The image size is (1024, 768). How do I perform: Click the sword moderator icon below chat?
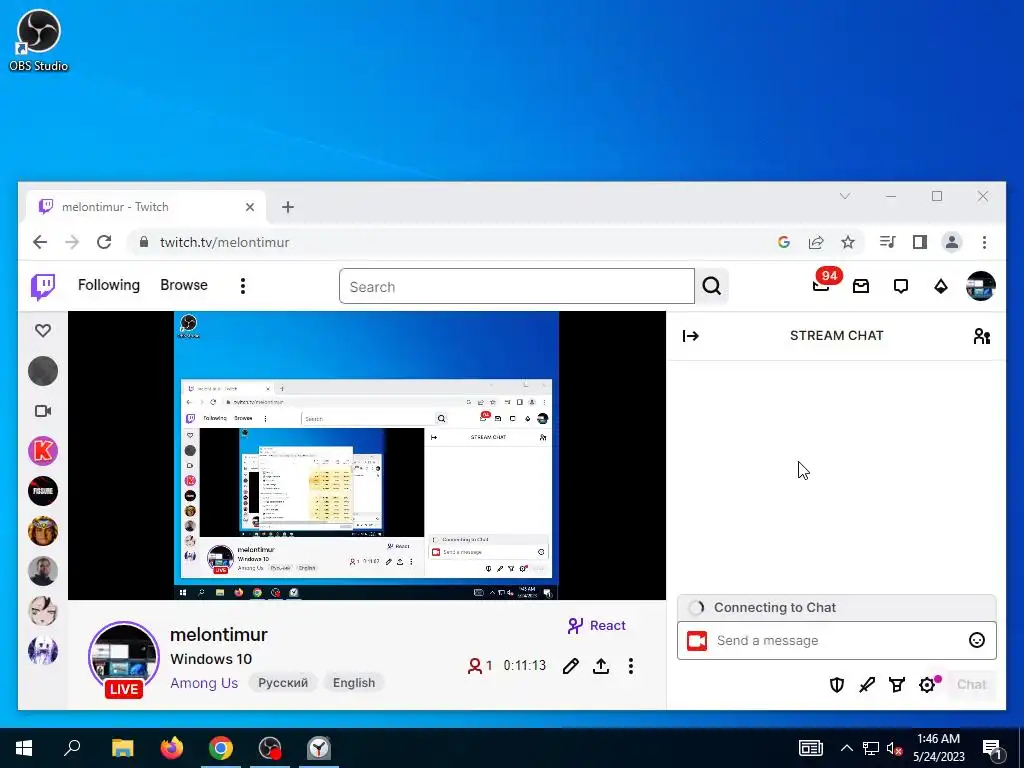(867, 684)
